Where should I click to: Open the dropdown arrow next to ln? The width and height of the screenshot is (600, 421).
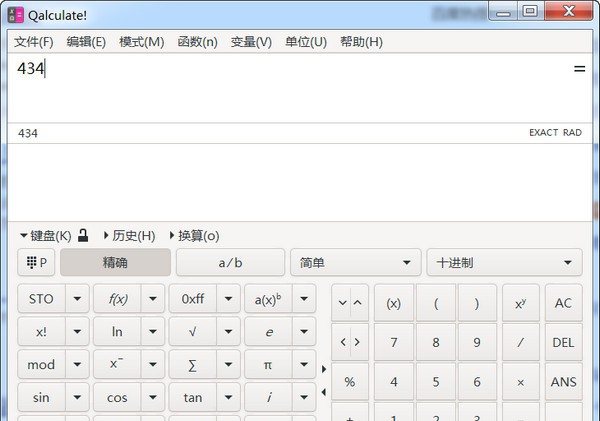point(153,331)
